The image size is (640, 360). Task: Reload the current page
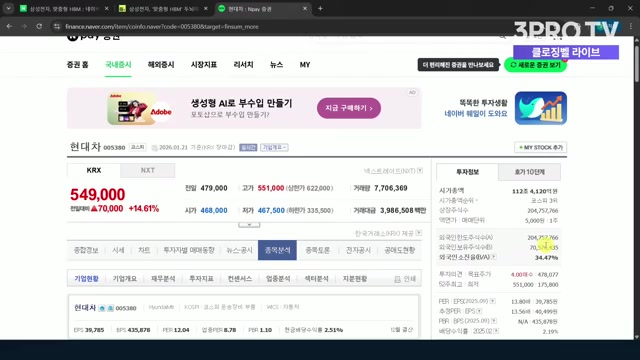click(x=39, y=27)
